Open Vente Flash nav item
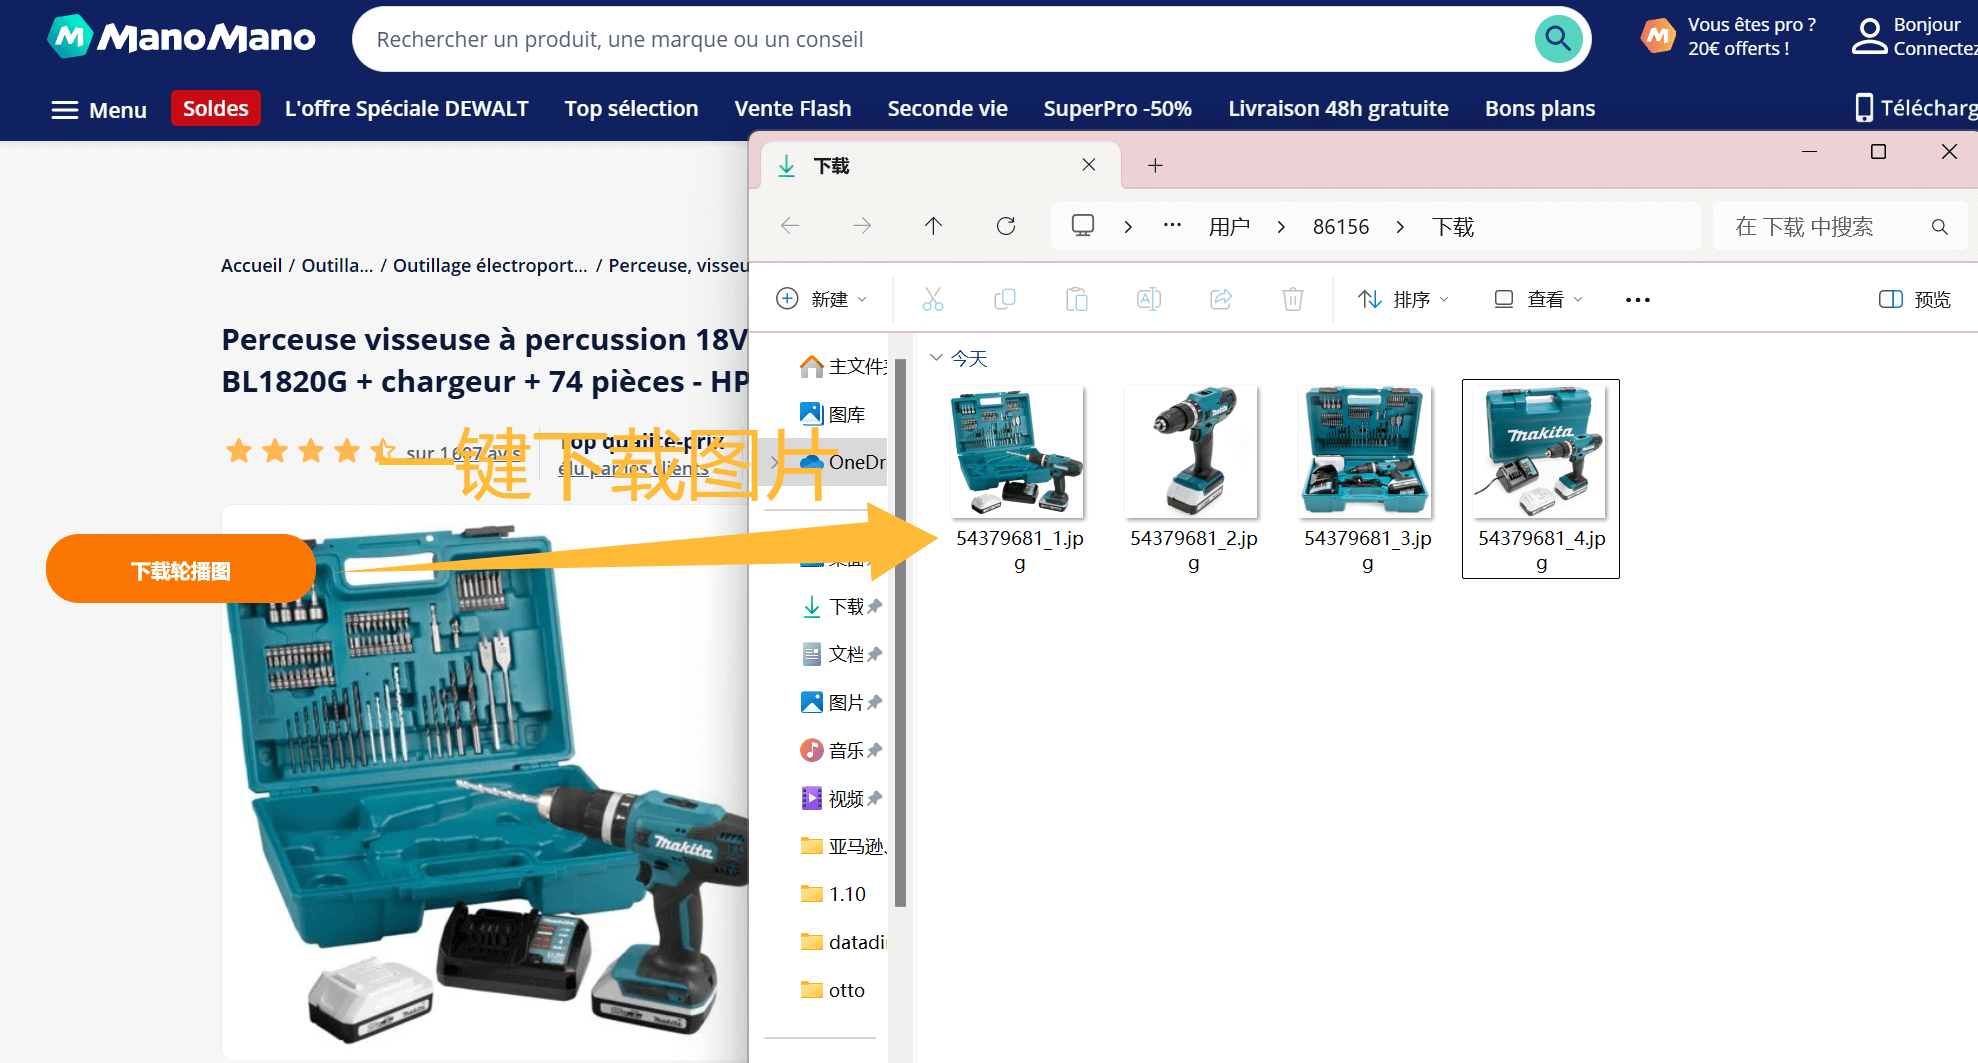The height and width of the screenshot is (1063, 1978). pyautogui.click(x=793, y=108)
